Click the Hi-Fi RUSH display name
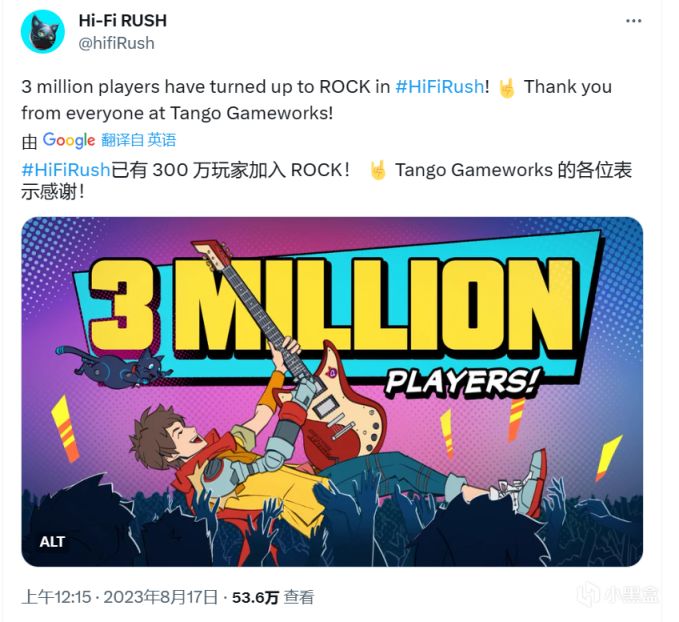Screen dimensions: 679x622 (x=123, y=20)
